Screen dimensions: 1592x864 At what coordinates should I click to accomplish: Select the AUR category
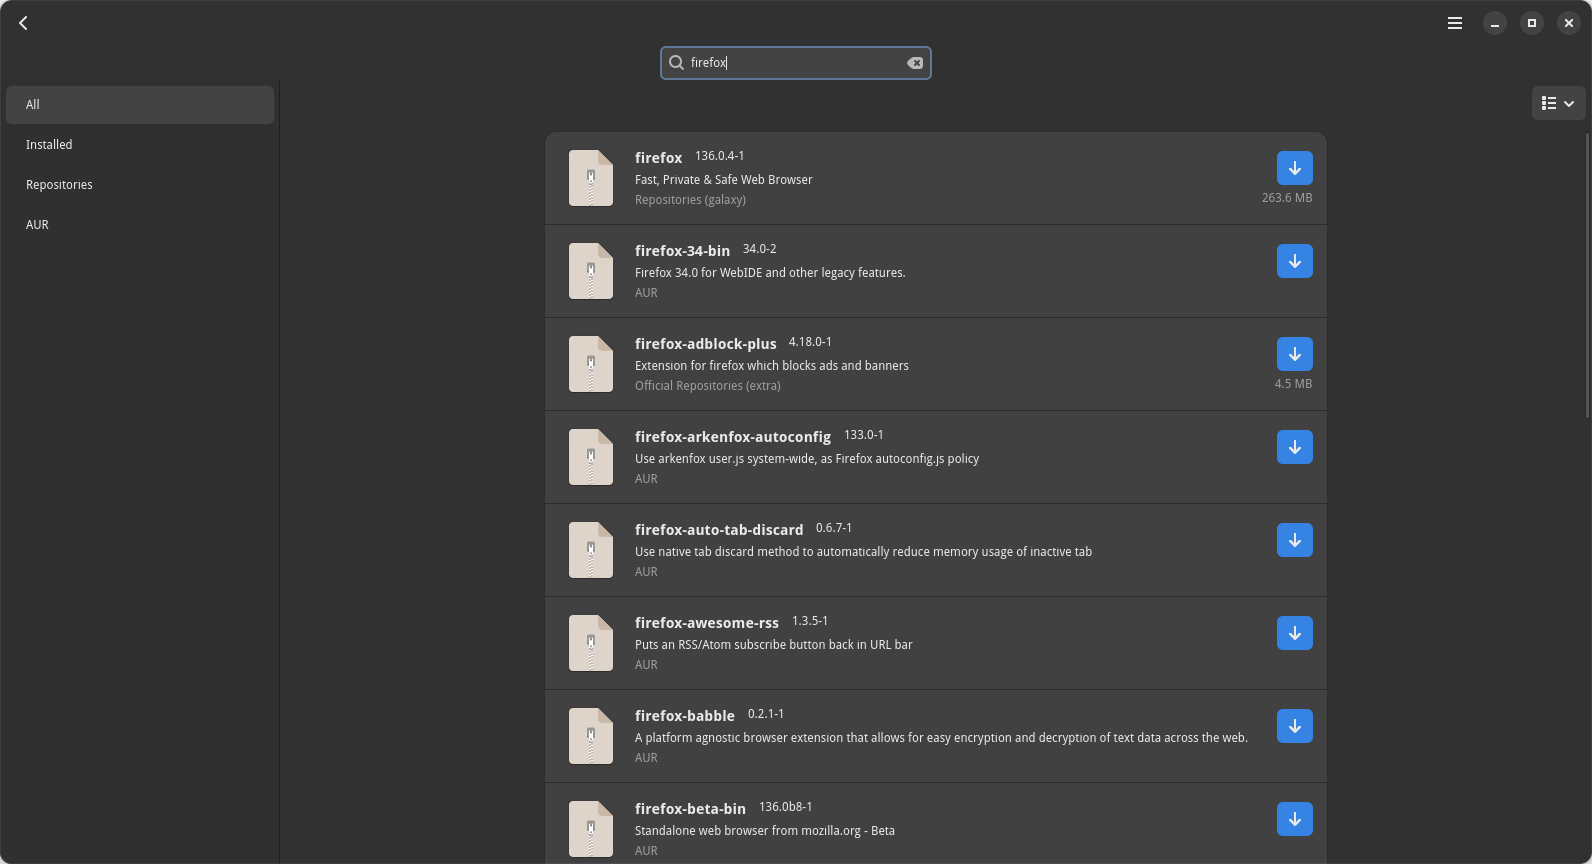pos(140,225)
